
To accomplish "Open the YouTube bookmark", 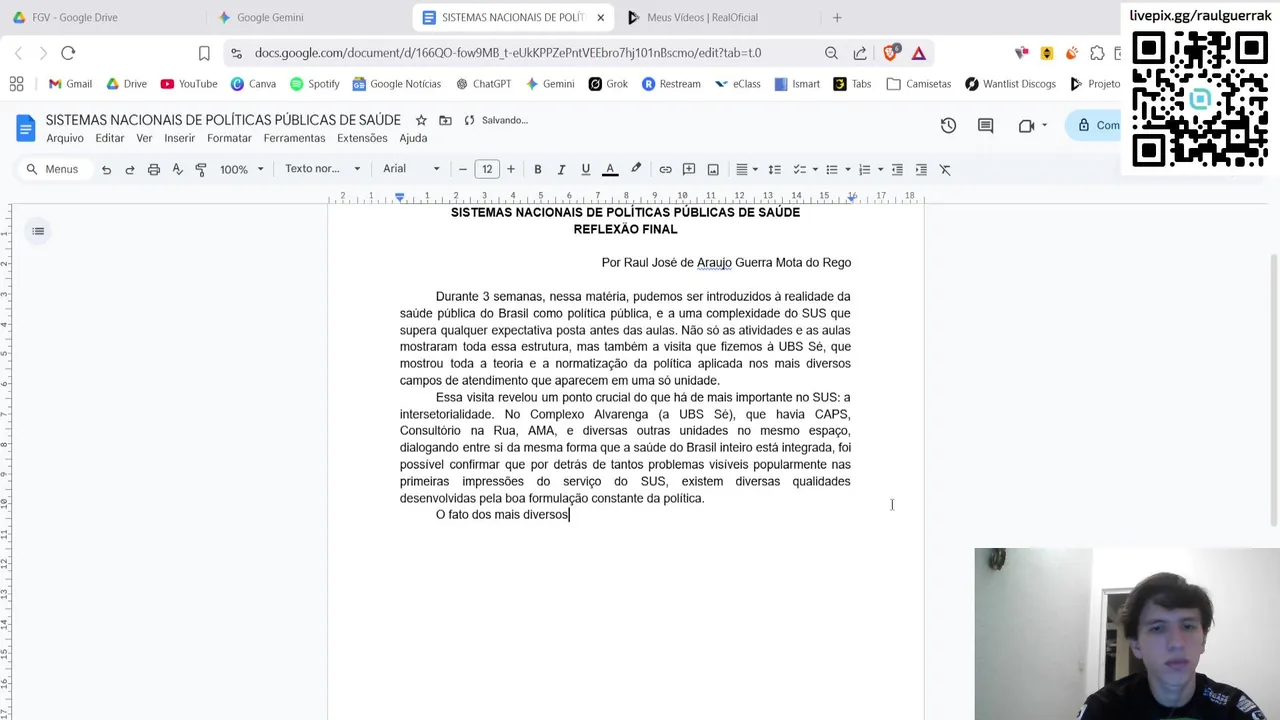I will pos(189,84).
